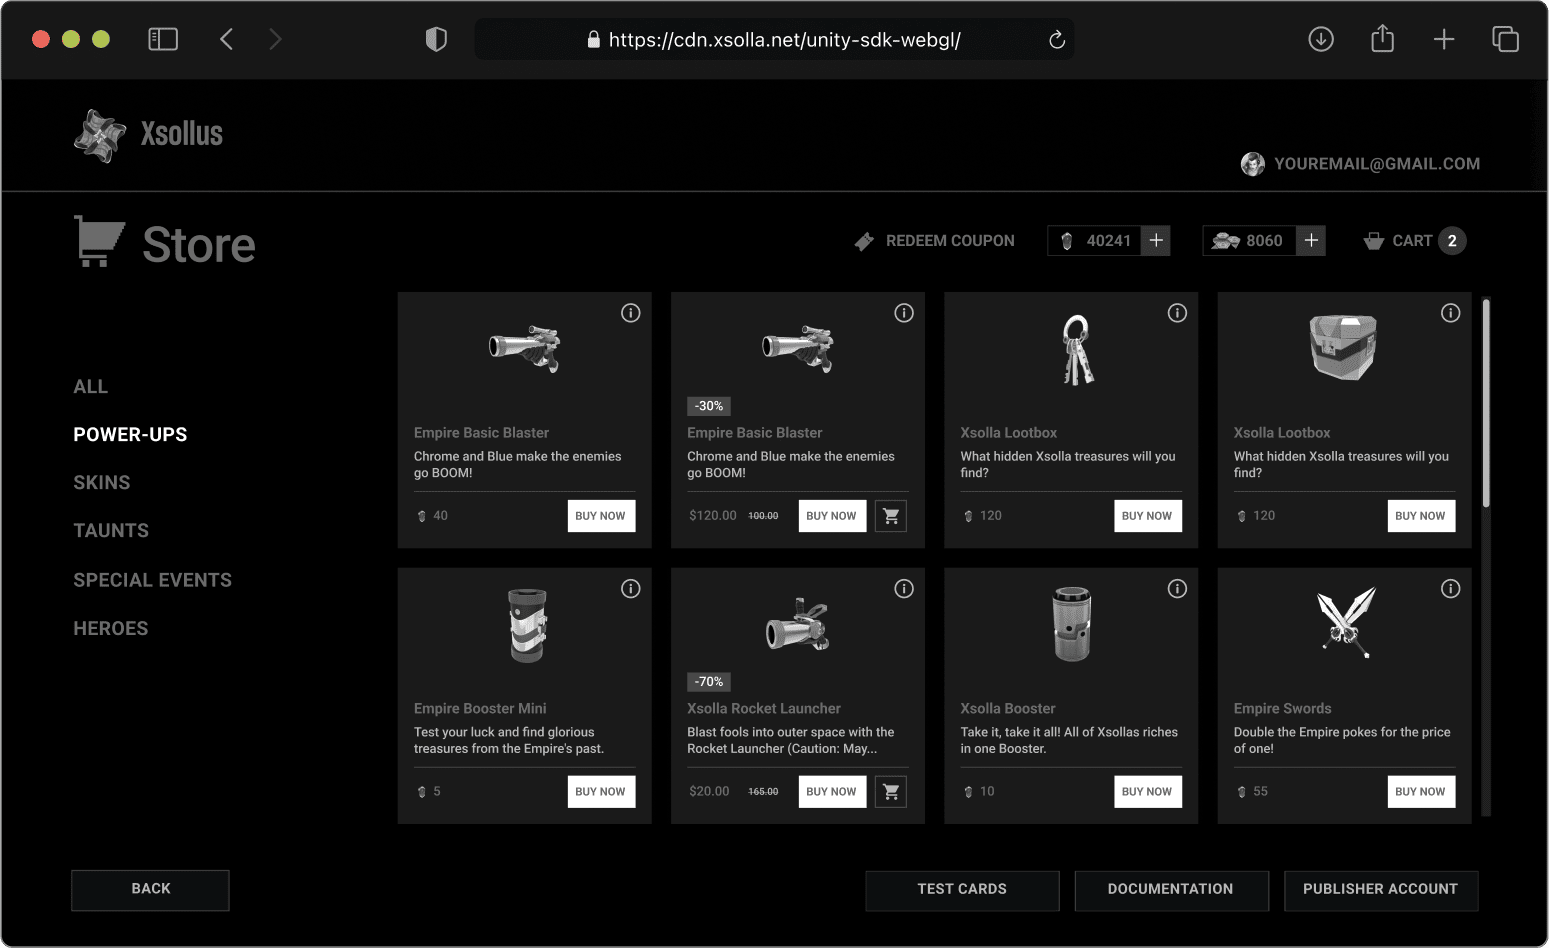Open info for the 40-coin Empire Basic Blaster
The width and height of the screenshot is (1549, 948).
630,313
